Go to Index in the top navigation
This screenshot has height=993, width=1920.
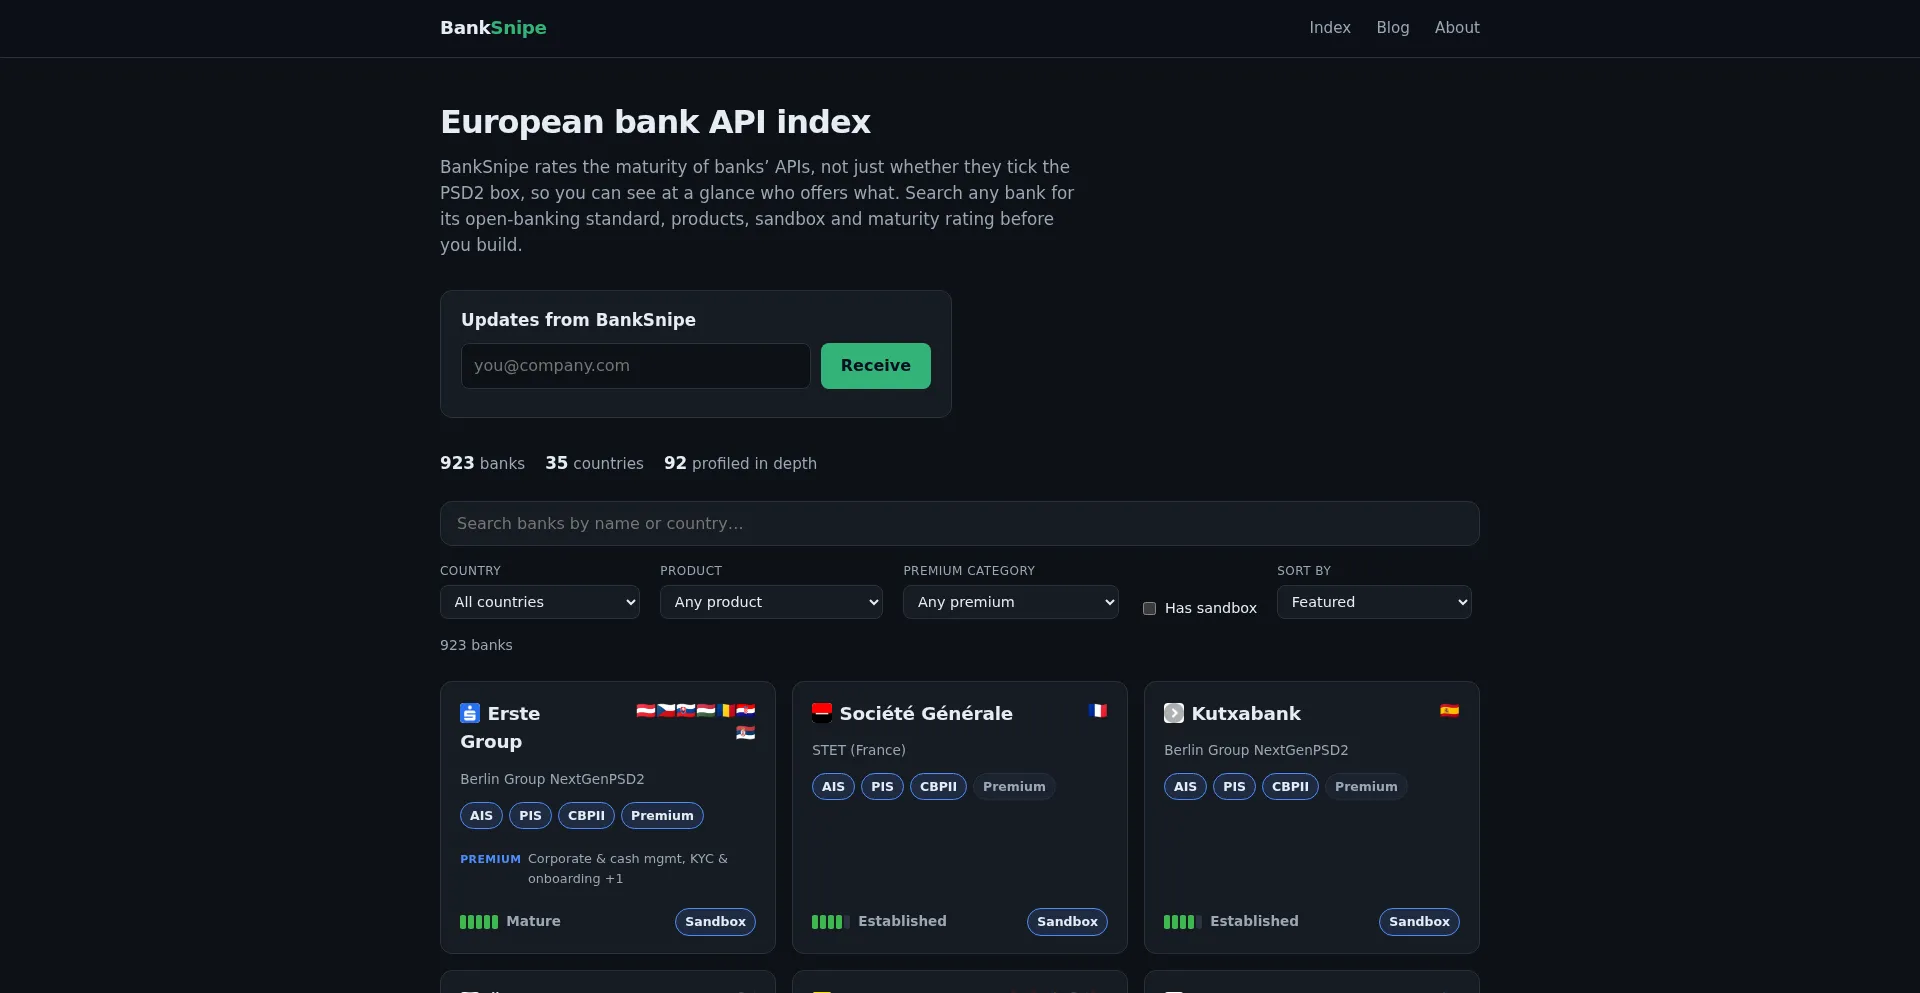1330,28
